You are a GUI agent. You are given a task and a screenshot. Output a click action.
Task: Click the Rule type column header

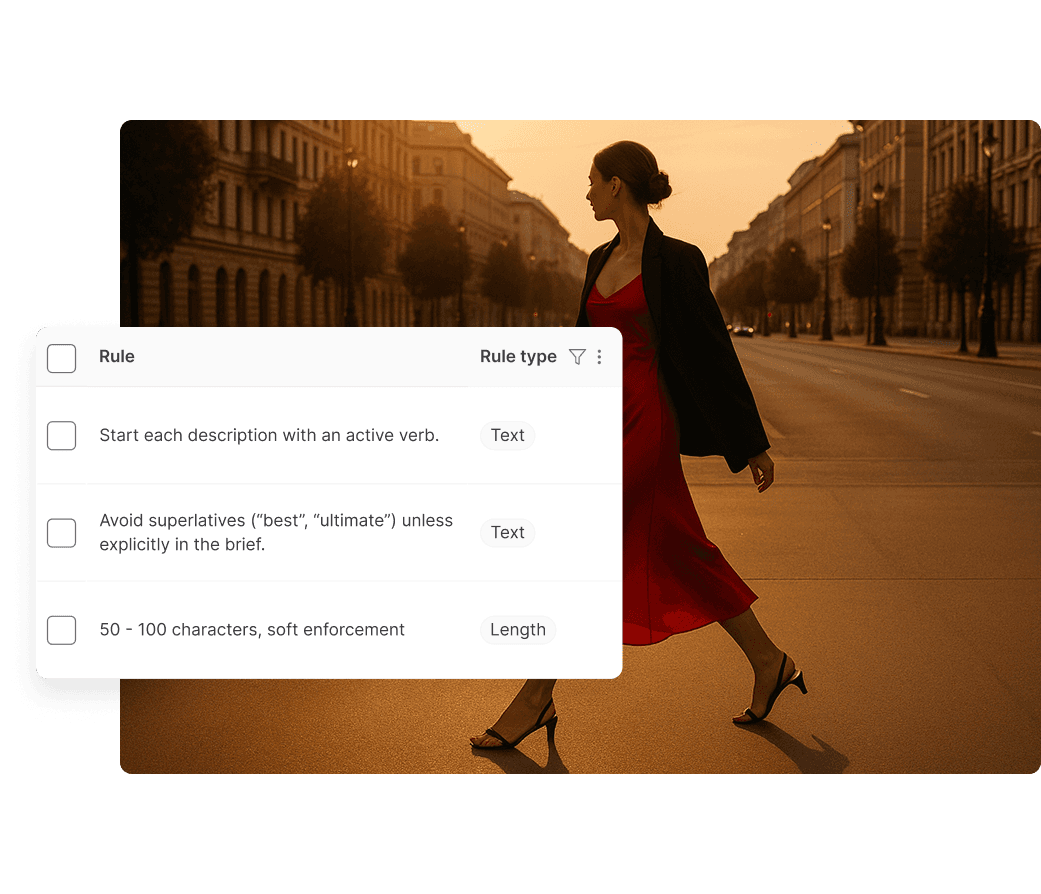pos(518,357)
